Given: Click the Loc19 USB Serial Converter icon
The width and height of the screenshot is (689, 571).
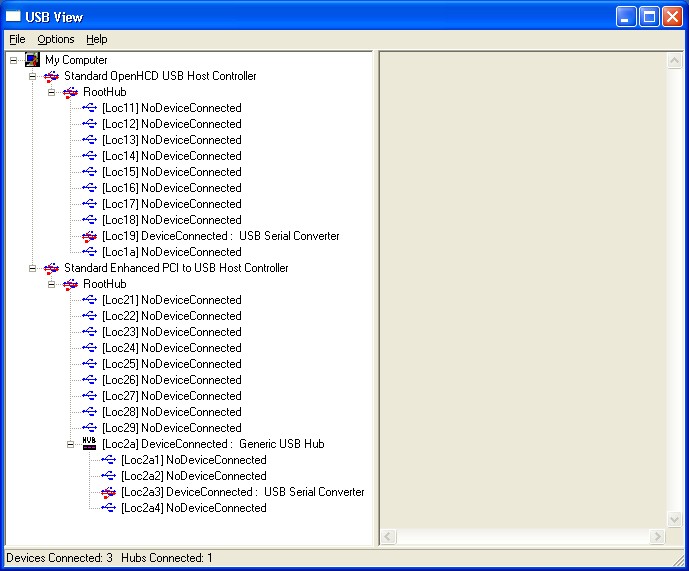Looking at the screenshot, I should pos(89,236).
